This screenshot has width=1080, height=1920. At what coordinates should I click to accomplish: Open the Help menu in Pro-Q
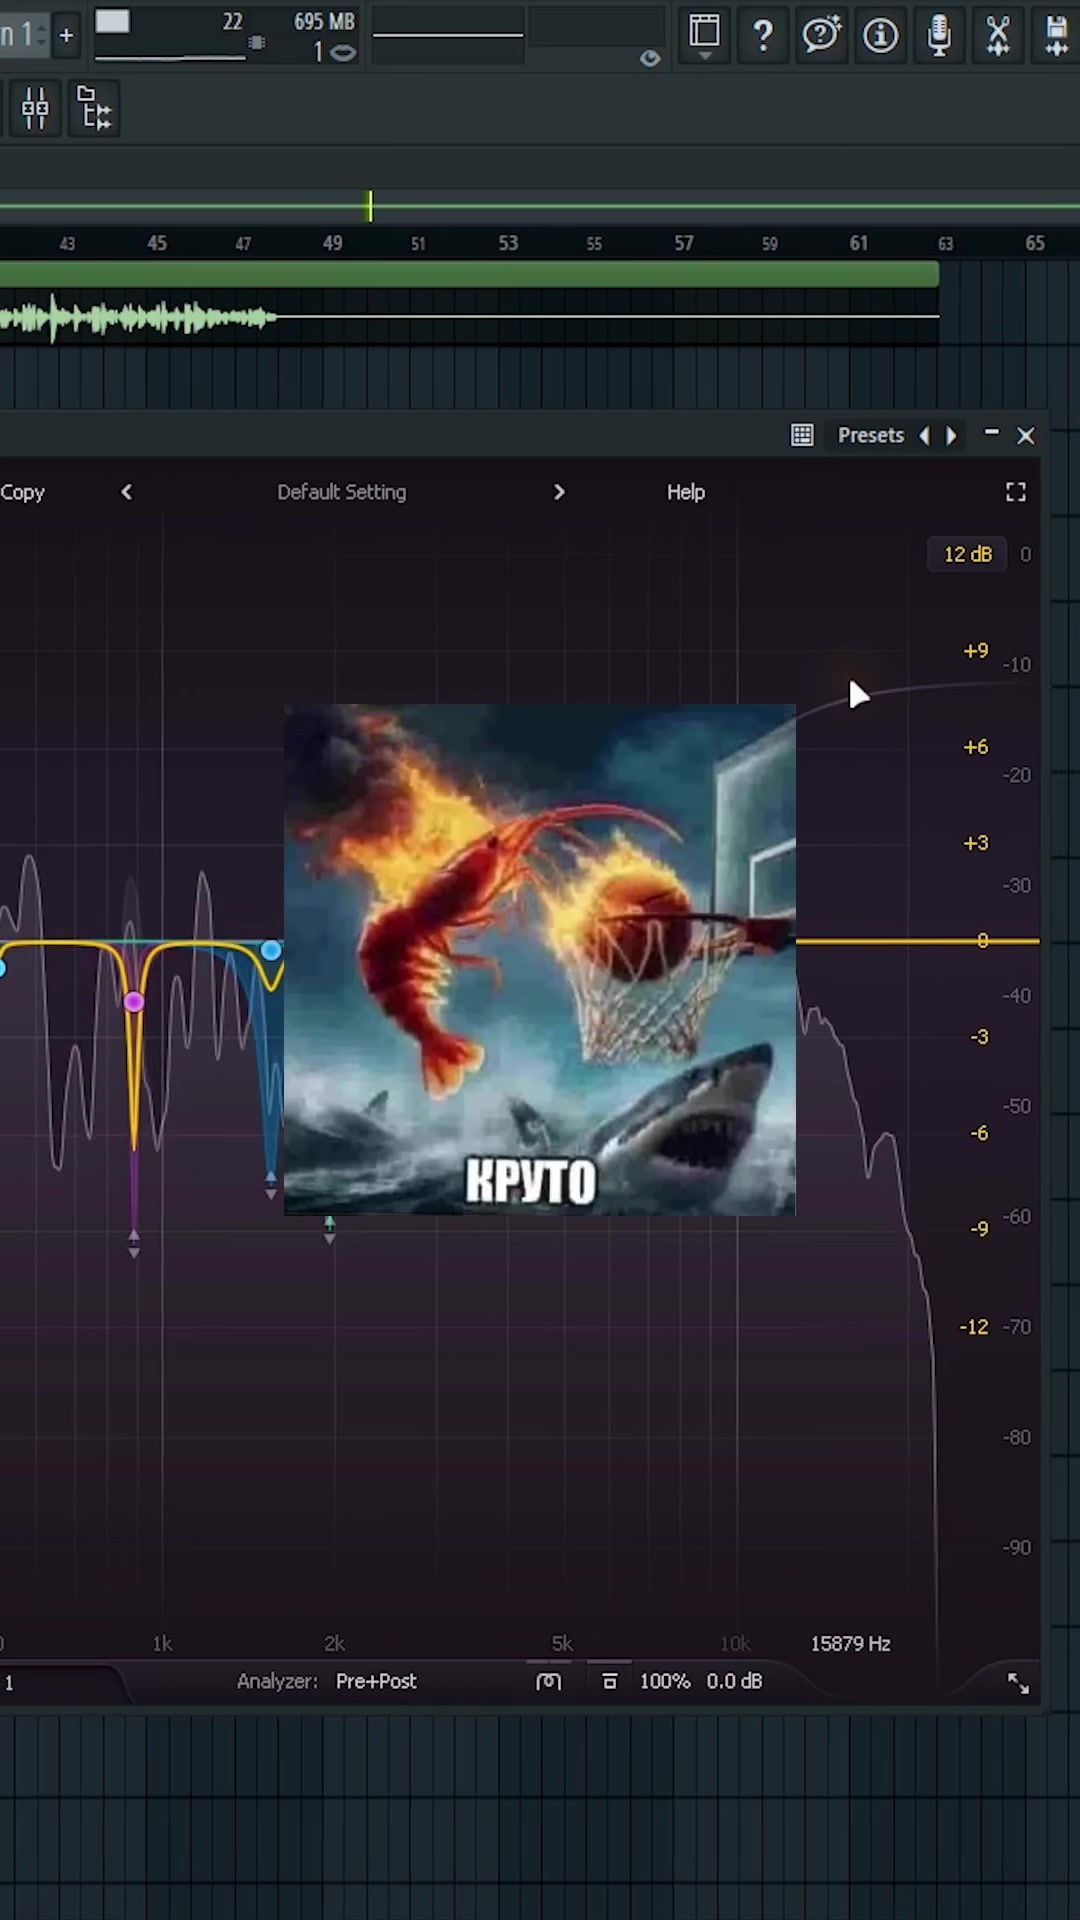686,492
